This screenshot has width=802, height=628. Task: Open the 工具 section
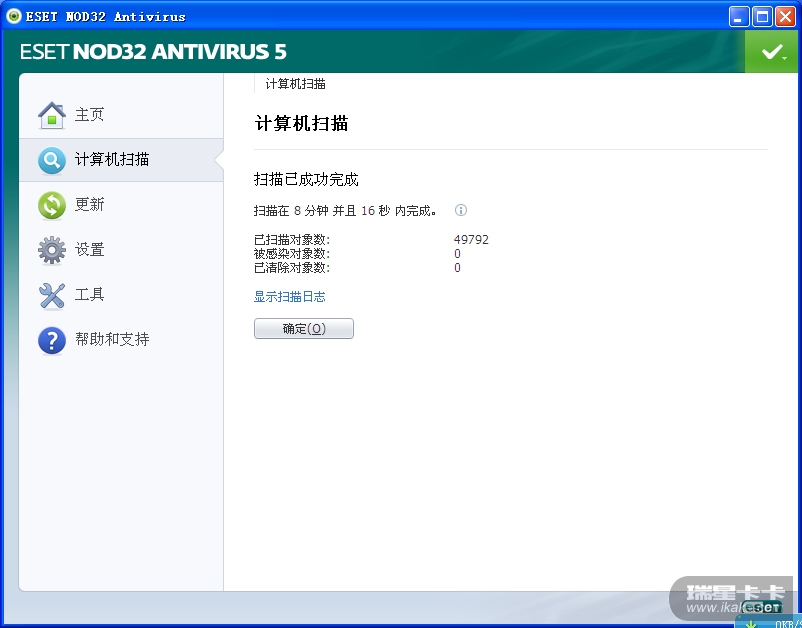click(x=89, y=295)
